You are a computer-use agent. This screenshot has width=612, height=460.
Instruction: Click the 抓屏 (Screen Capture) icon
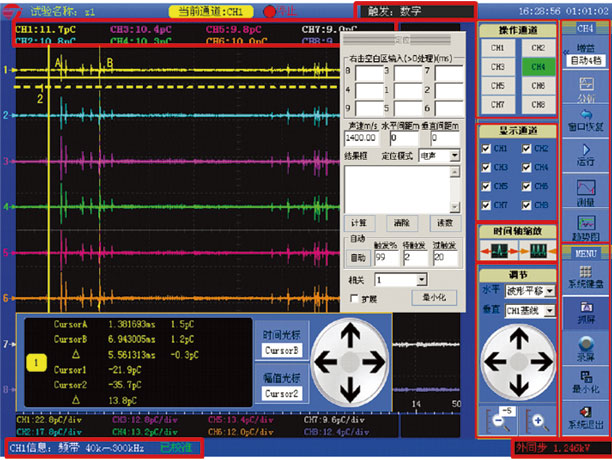click(585, 315)
